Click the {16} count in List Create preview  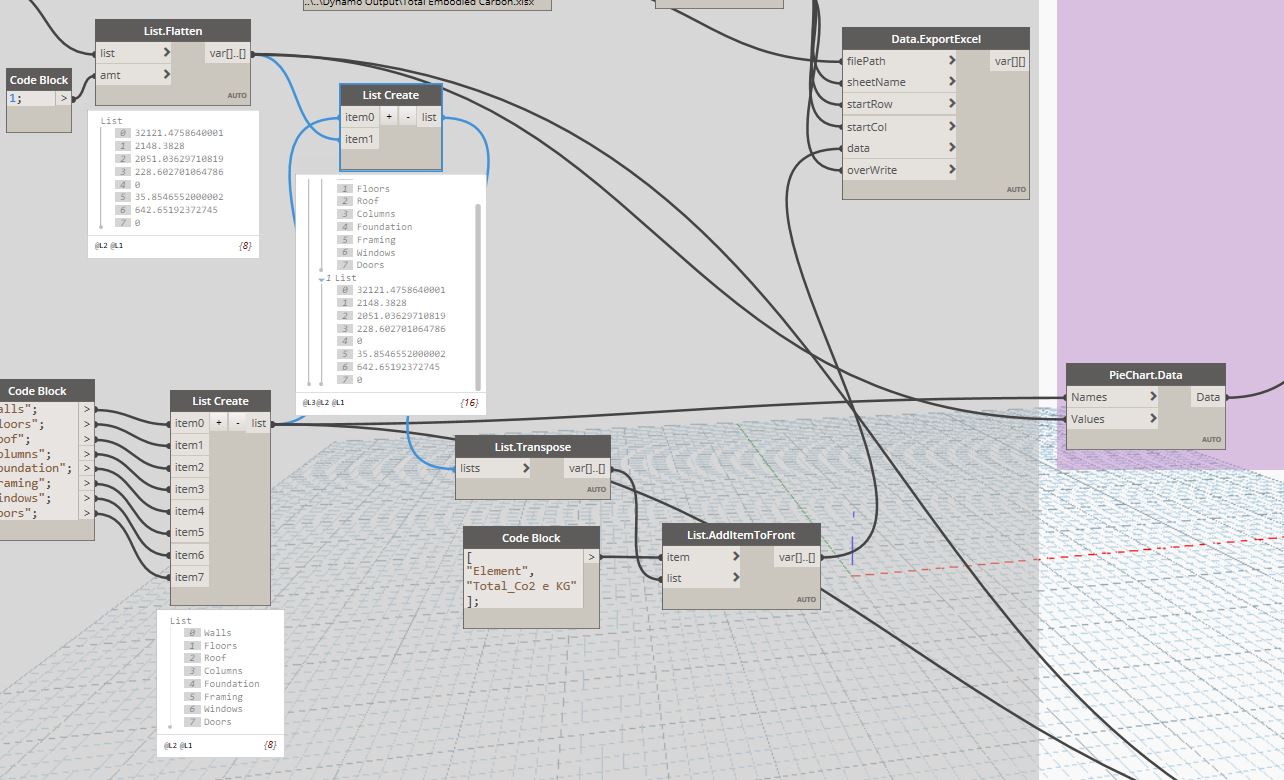469,403
